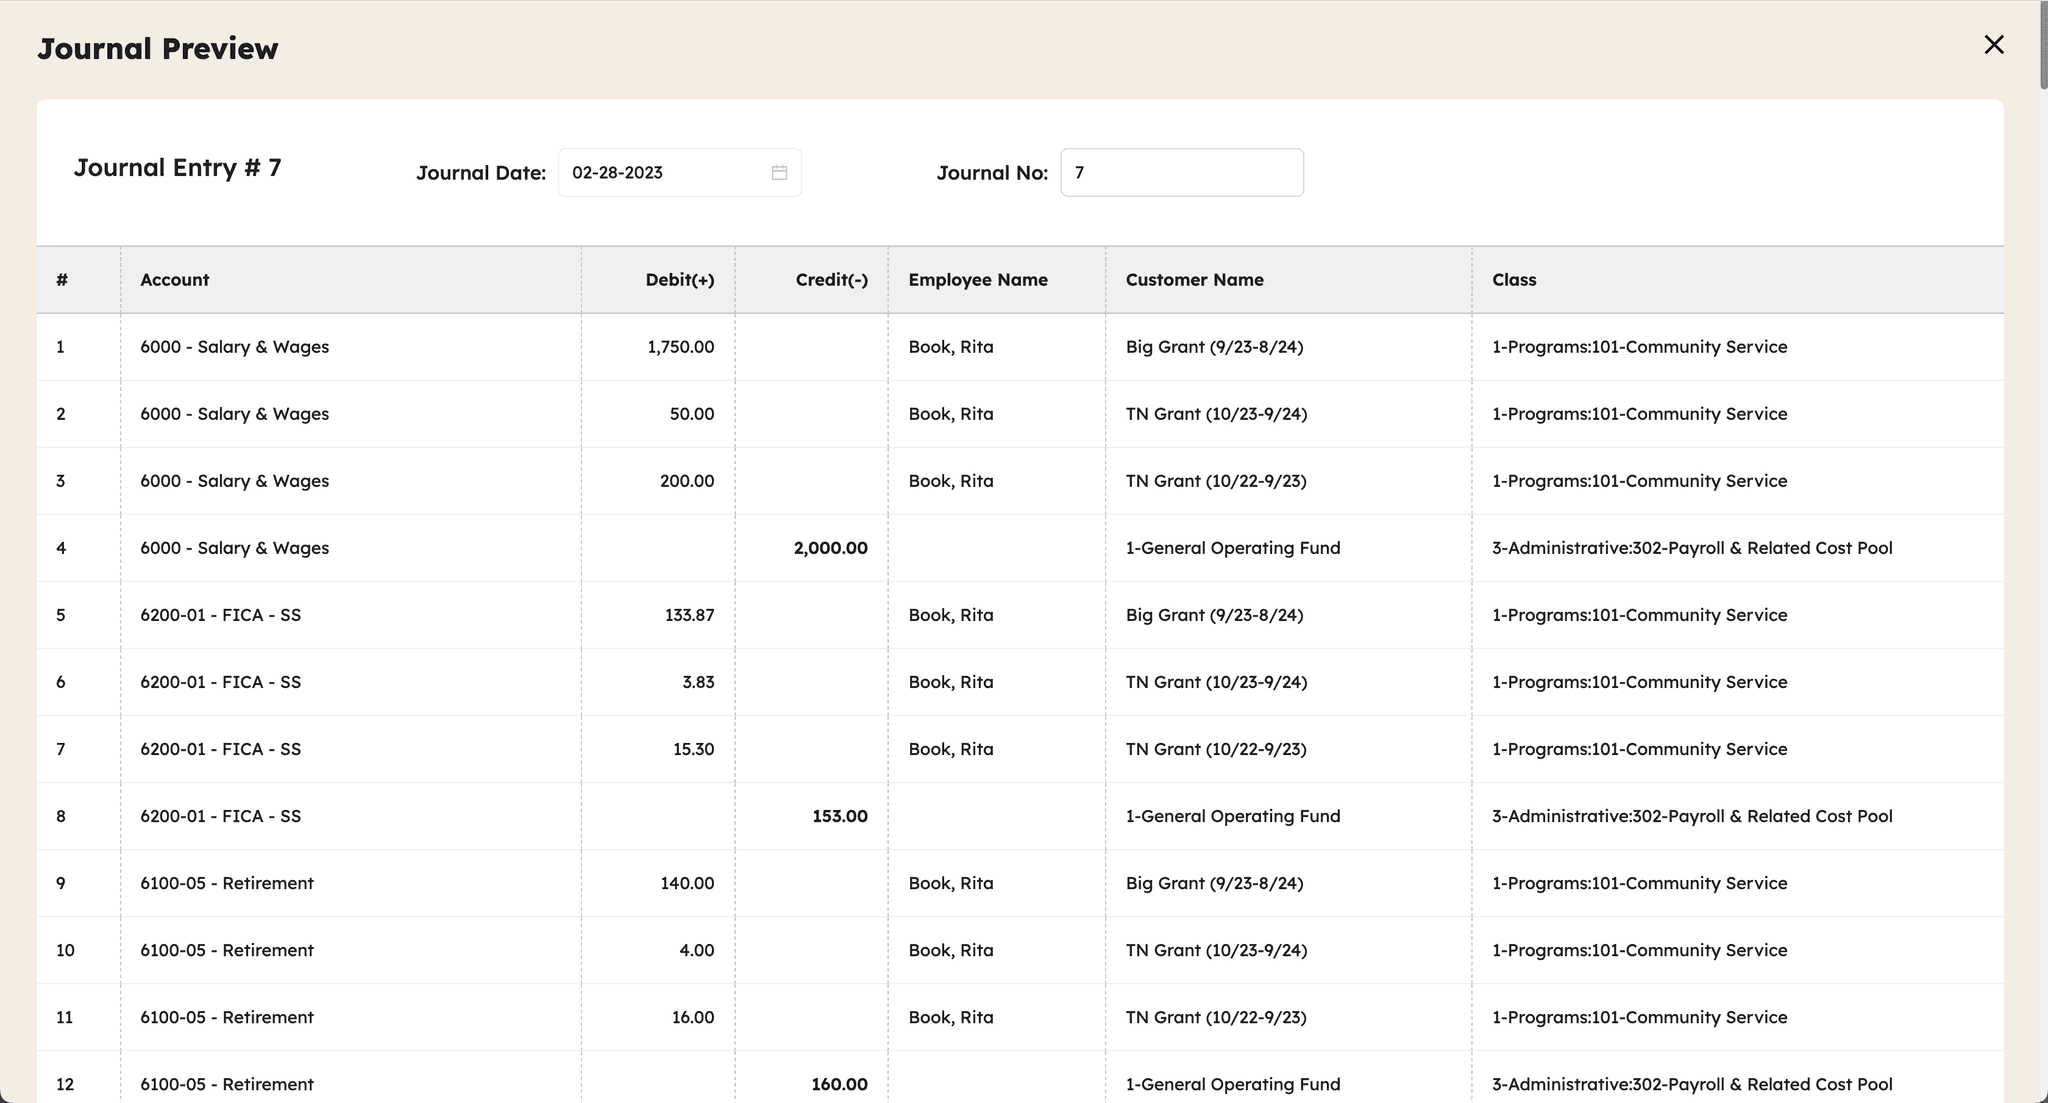Click row 2 TN Grant (10/23-9/24) customer

(x=1216, y=414)
